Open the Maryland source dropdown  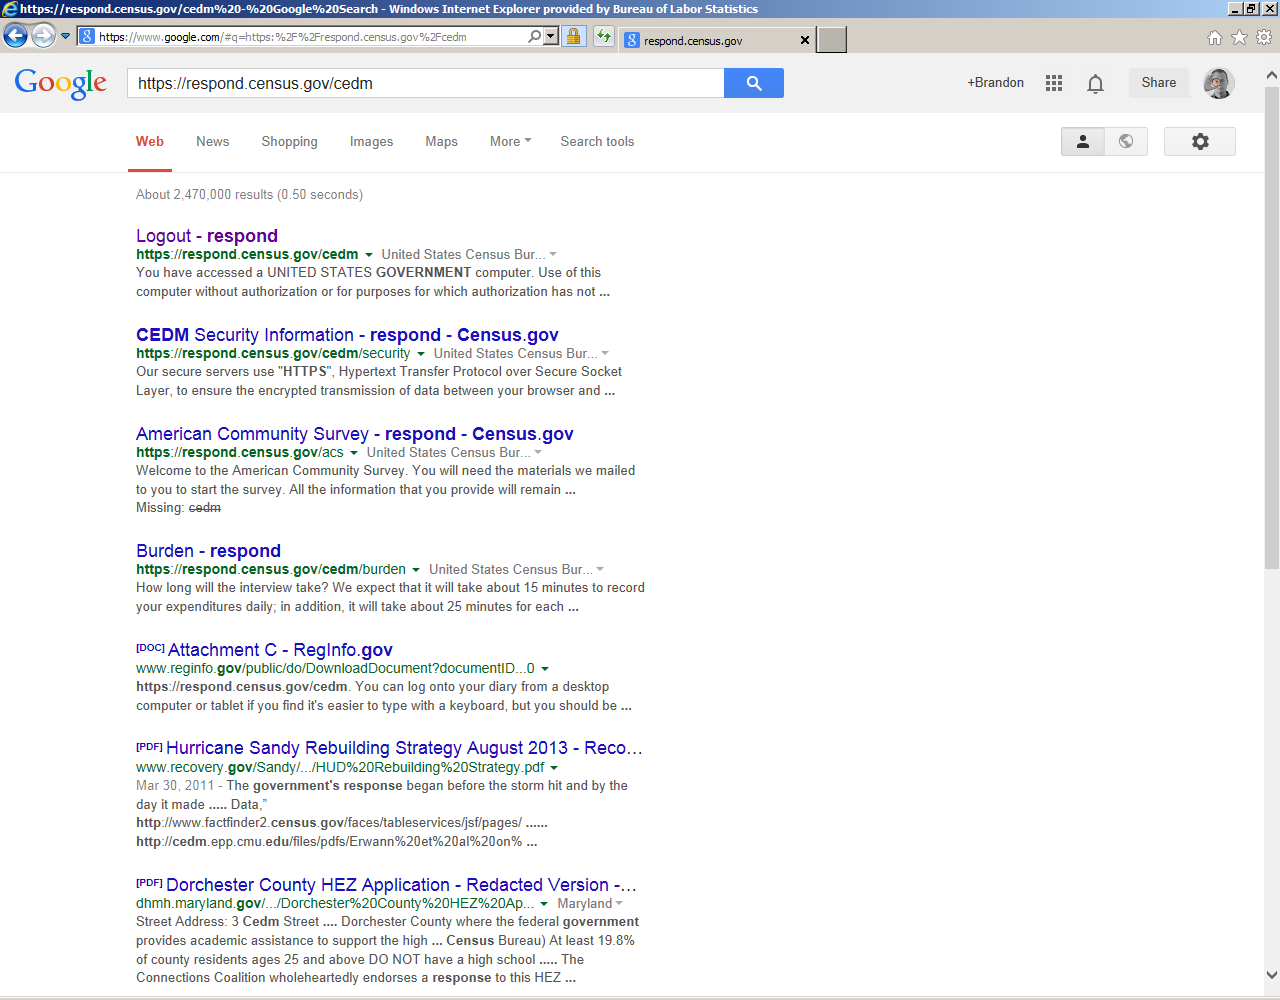click(590, 904)
